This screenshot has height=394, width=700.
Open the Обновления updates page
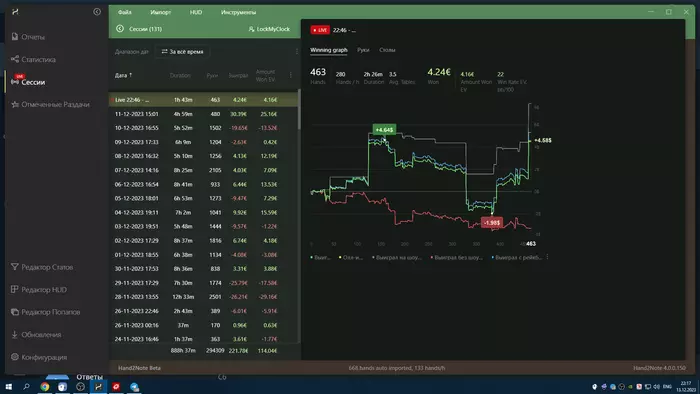(x=36, y=334)
